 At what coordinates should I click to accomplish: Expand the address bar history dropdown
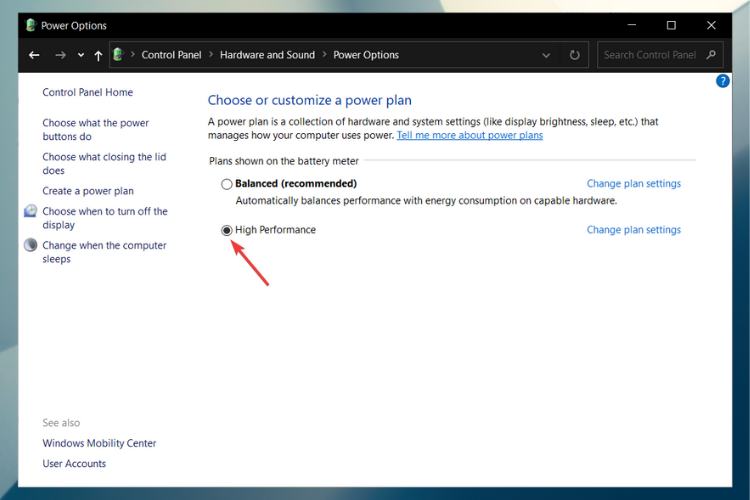pos(546,55)
